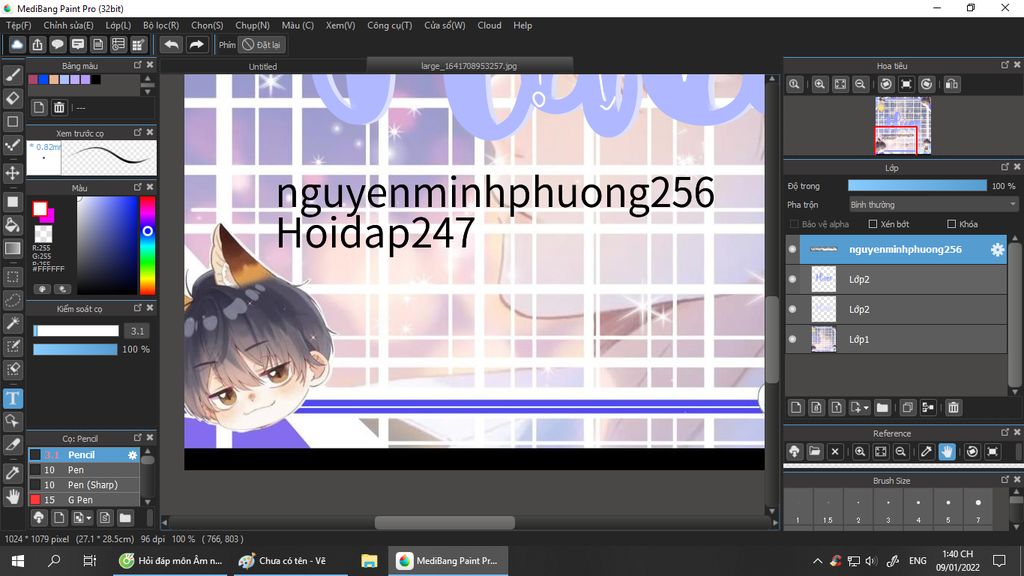Delete the selected layer with trash icon
Screen dimensions: 1024x576
pyautogui.click(x=953, y=408)
